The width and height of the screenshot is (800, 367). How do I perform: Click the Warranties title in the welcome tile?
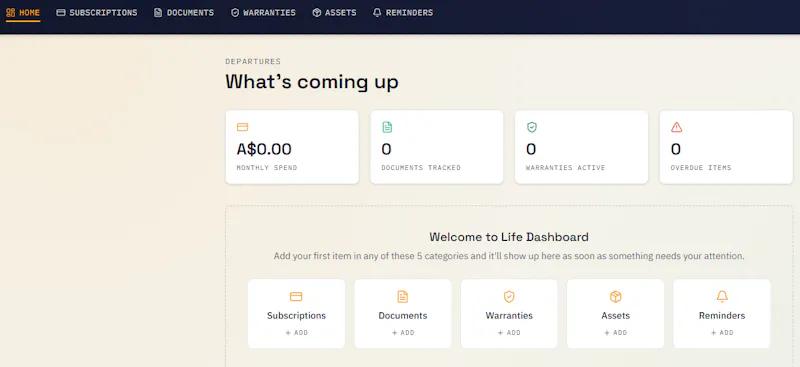tap(509, 315)
